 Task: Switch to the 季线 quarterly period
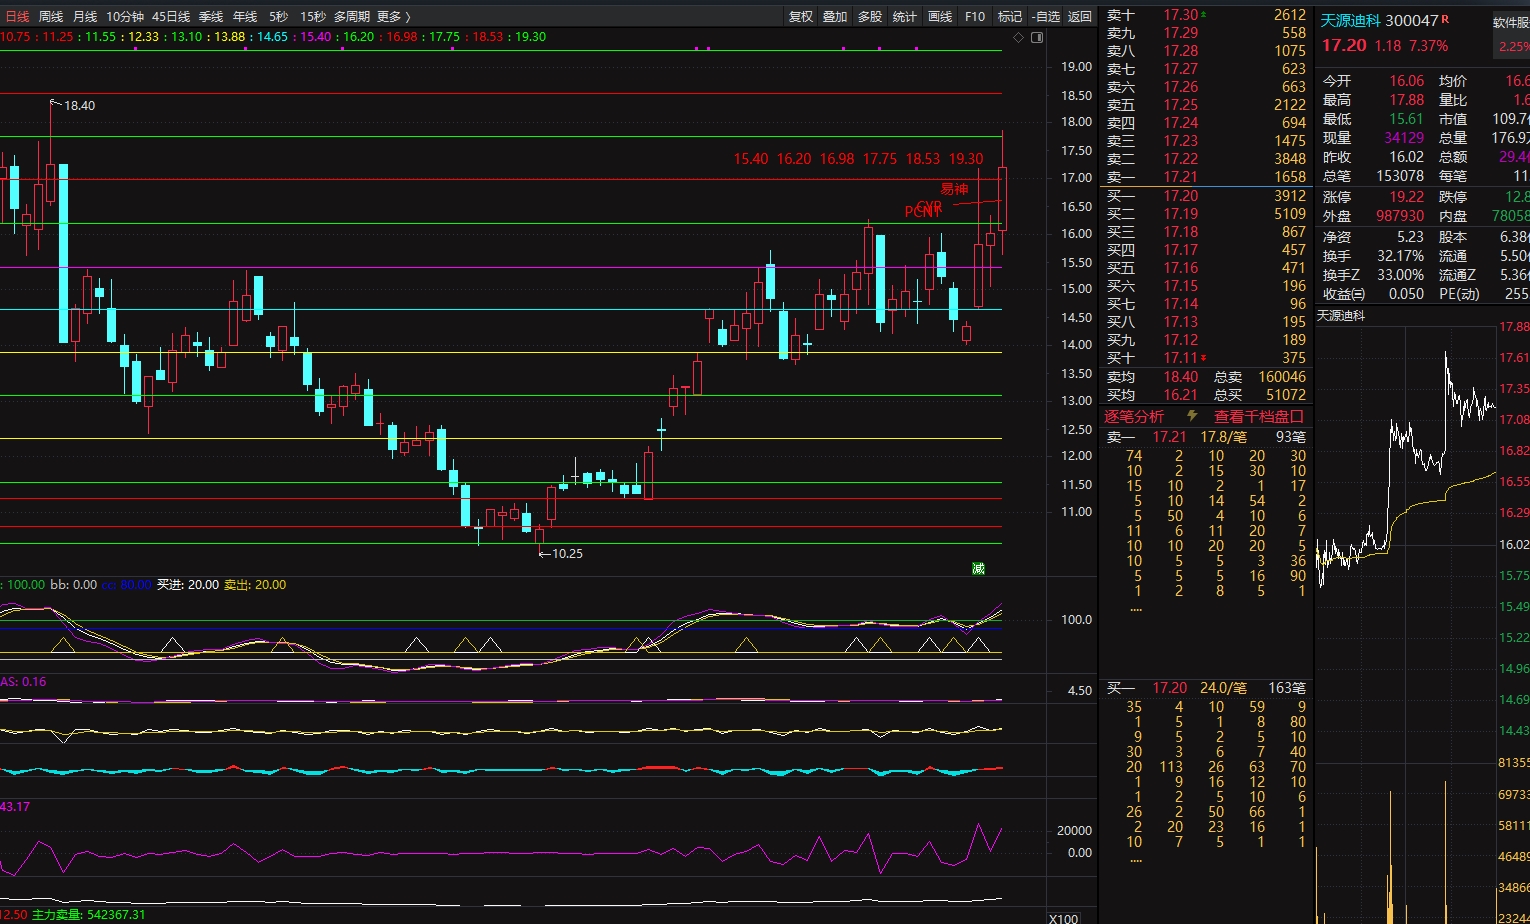pyautogui.click(x=211, y=16)
